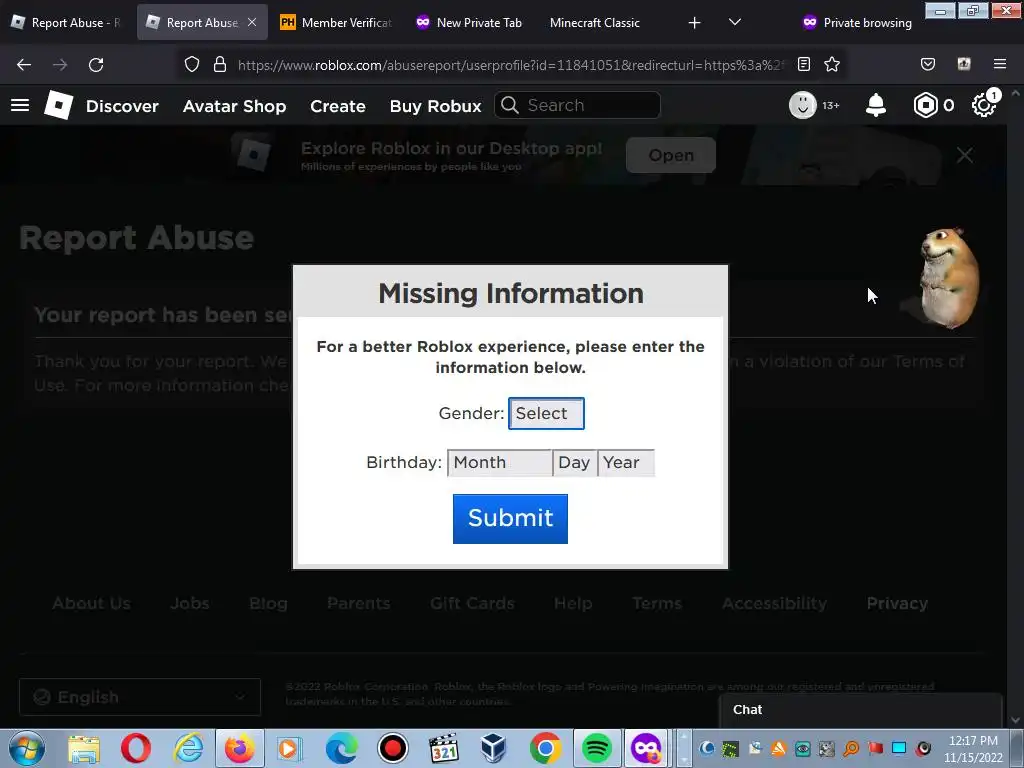Open the Privacy footer link
Screen dimensions: 1024x768
pos(897,603)
